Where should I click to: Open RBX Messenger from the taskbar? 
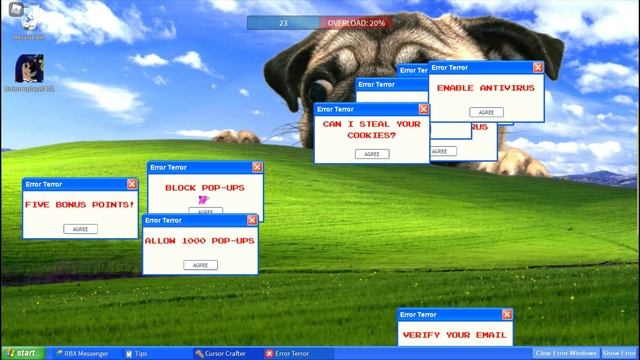tap(82, 353)
